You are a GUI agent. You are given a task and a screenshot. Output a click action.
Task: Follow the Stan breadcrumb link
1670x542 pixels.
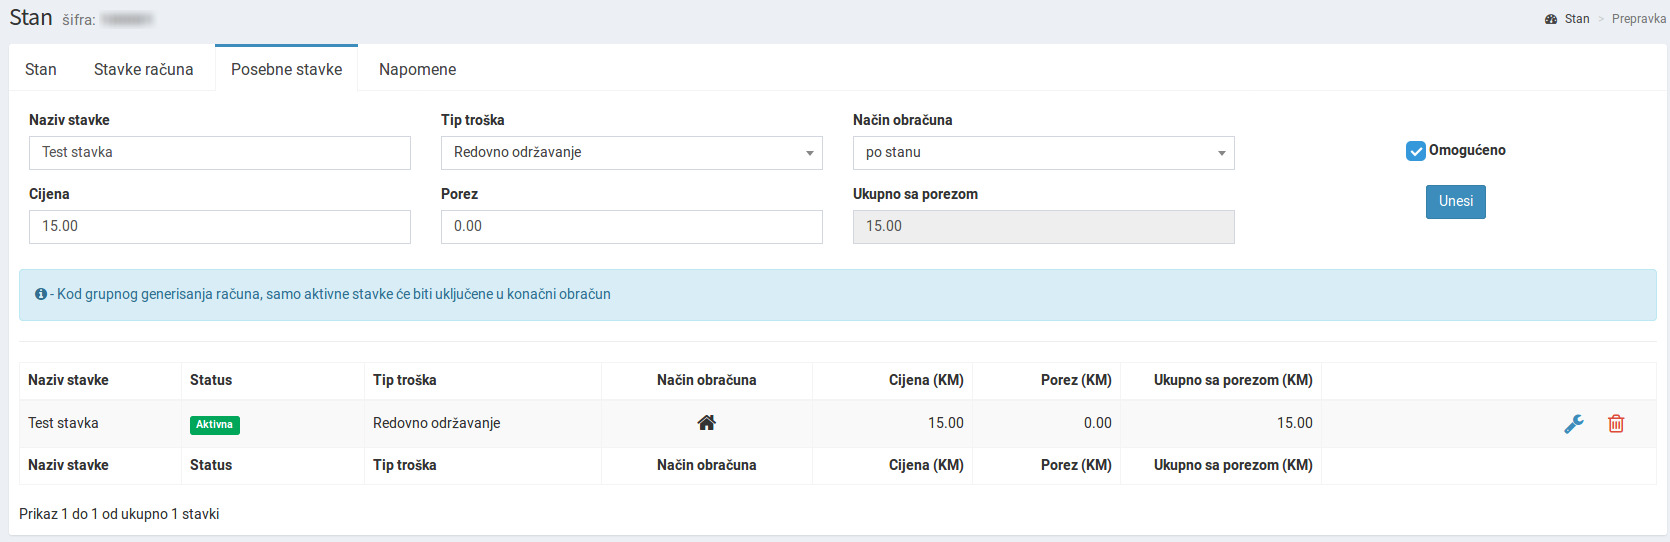(x=1576, y=19)
